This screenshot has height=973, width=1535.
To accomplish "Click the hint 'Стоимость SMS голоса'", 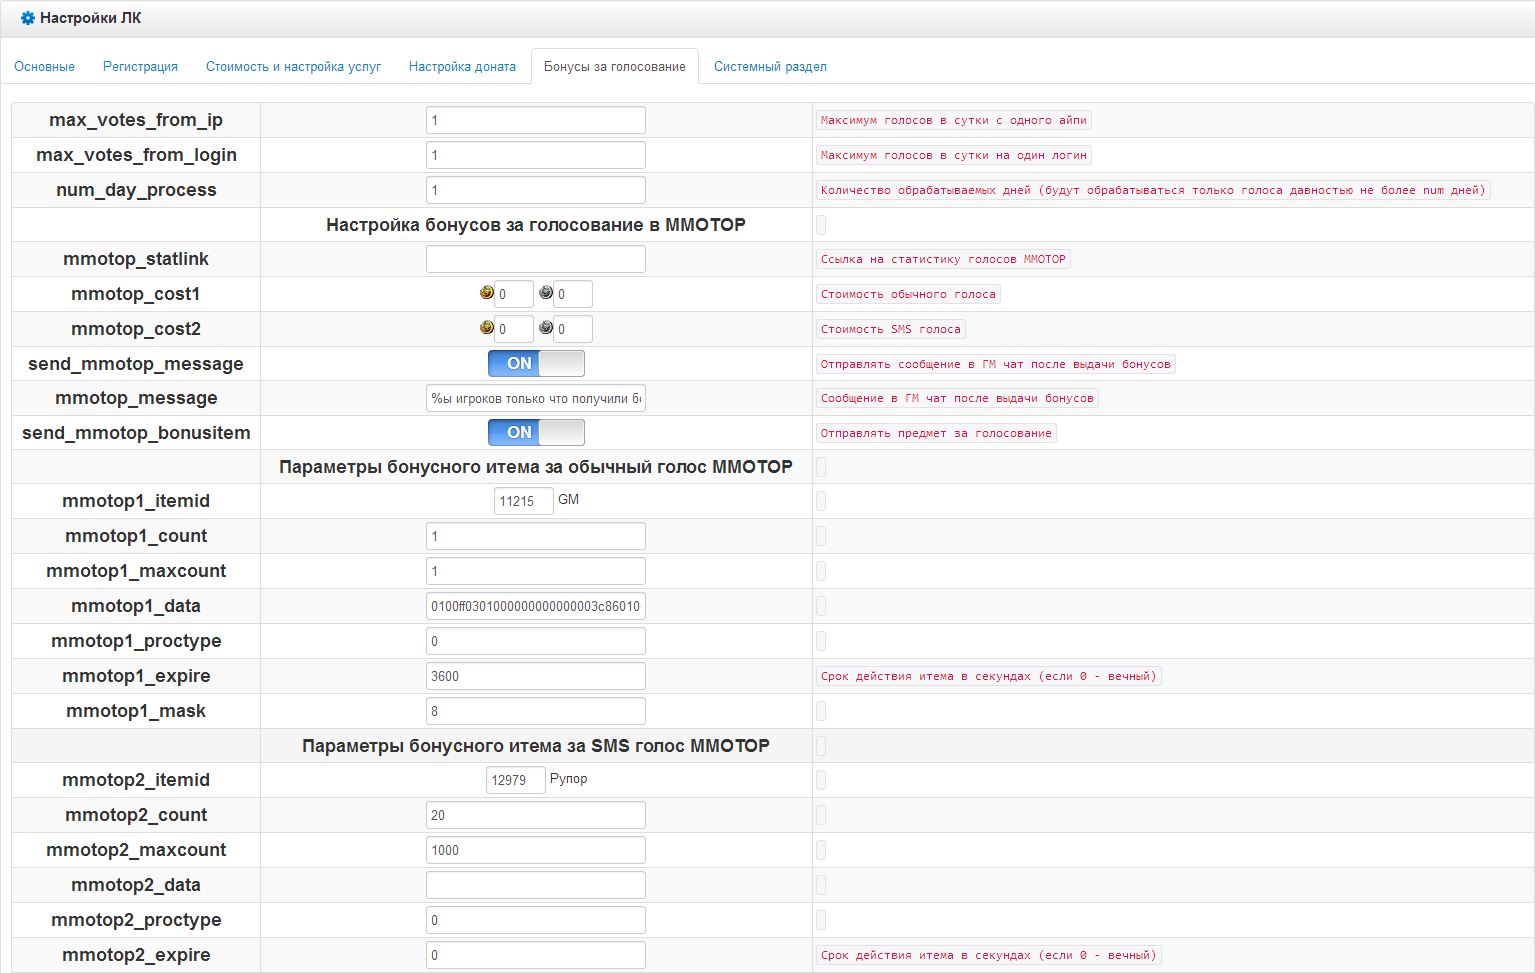I will click(x=890, y=329).
